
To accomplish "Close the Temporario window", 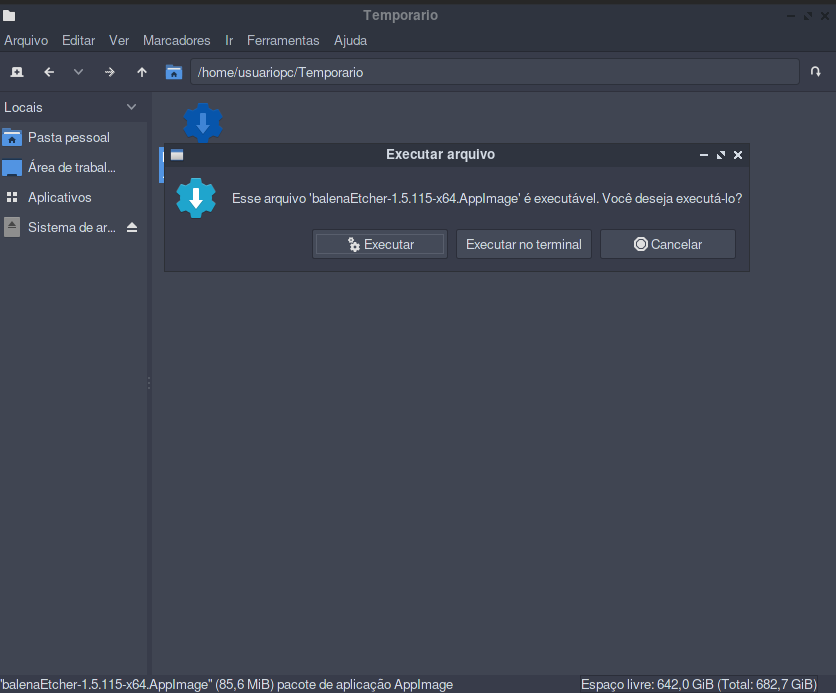I will 825,16.
